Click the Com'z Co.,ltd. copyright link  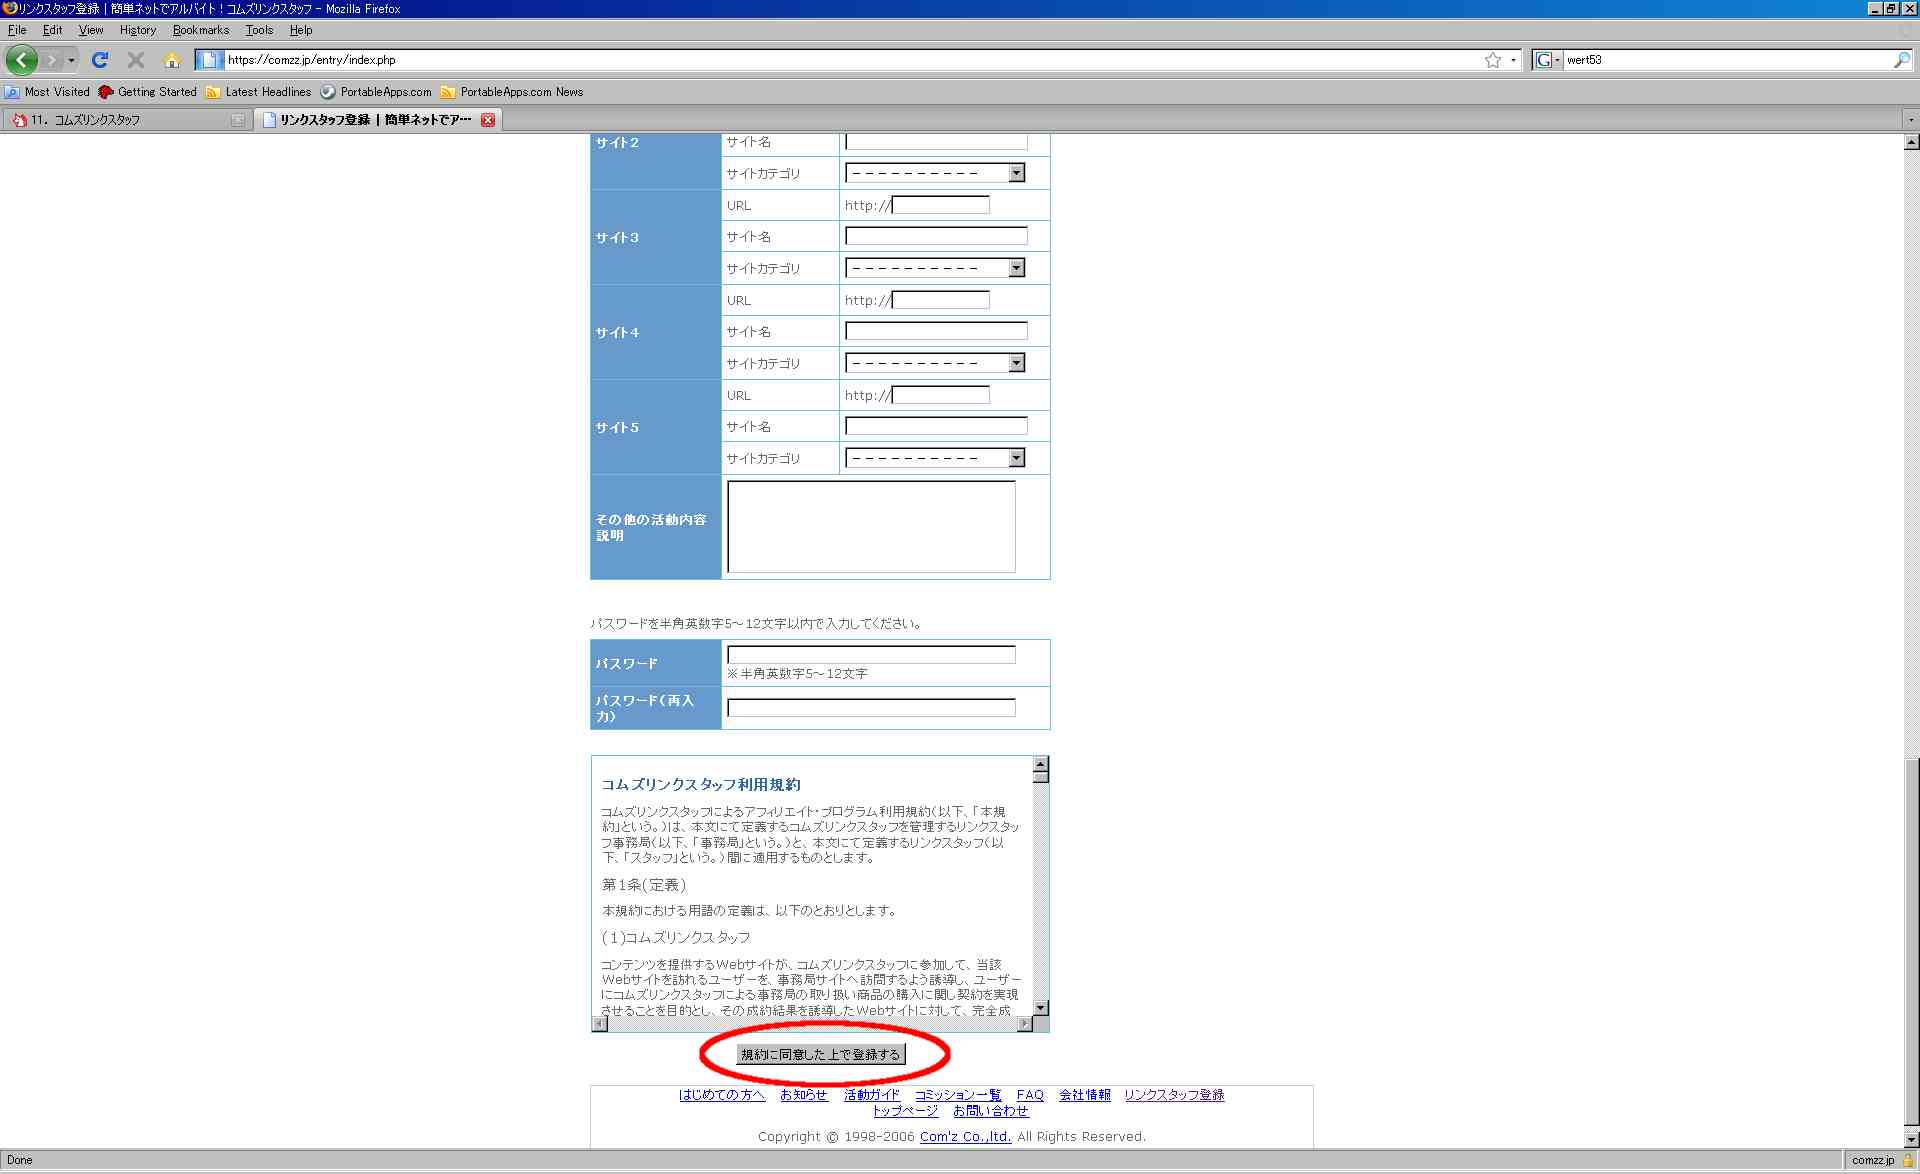click(x=965, y=1137)
